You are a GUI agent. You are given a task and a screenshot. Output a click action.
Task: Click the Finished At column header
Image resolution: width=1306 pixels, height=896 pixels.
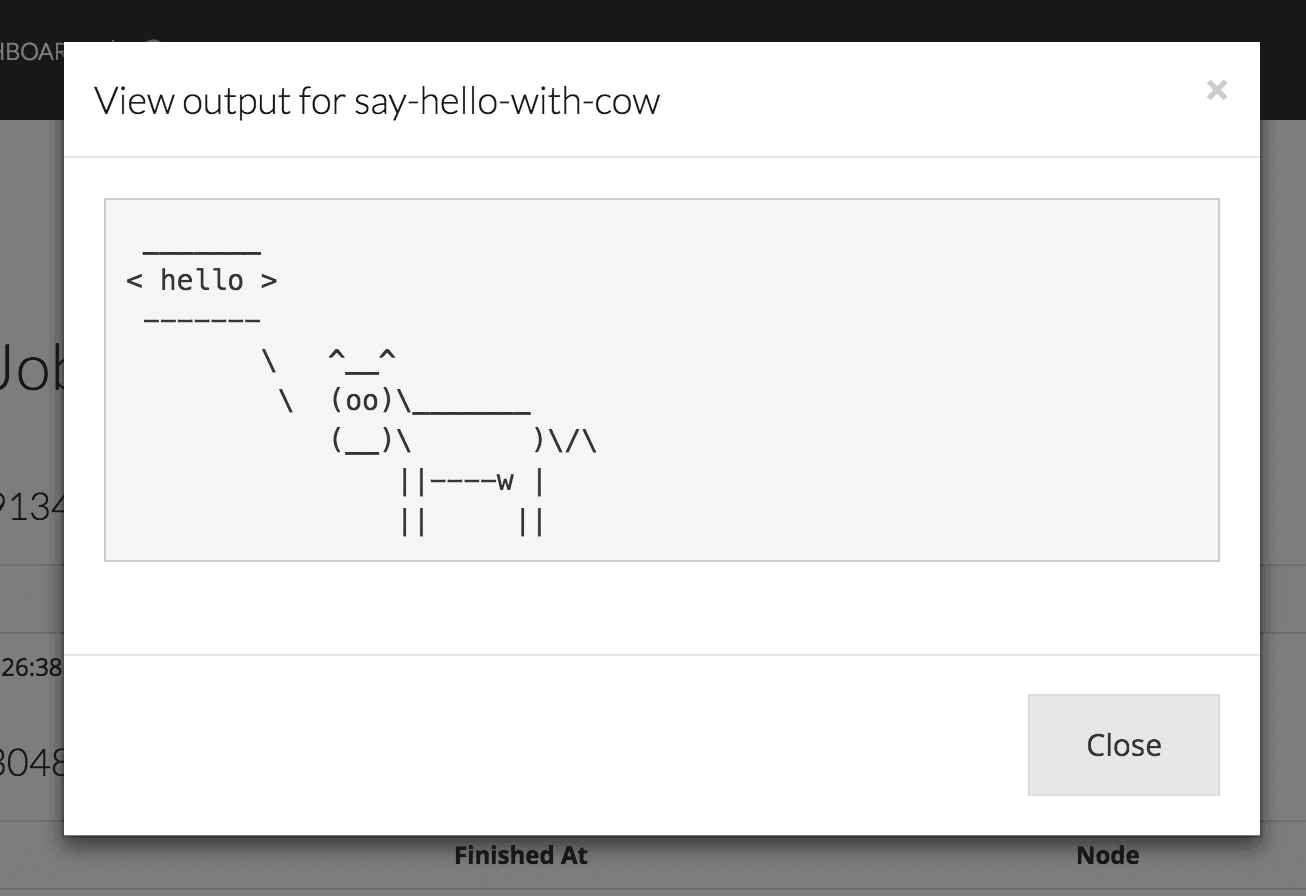tap(521, 856)
